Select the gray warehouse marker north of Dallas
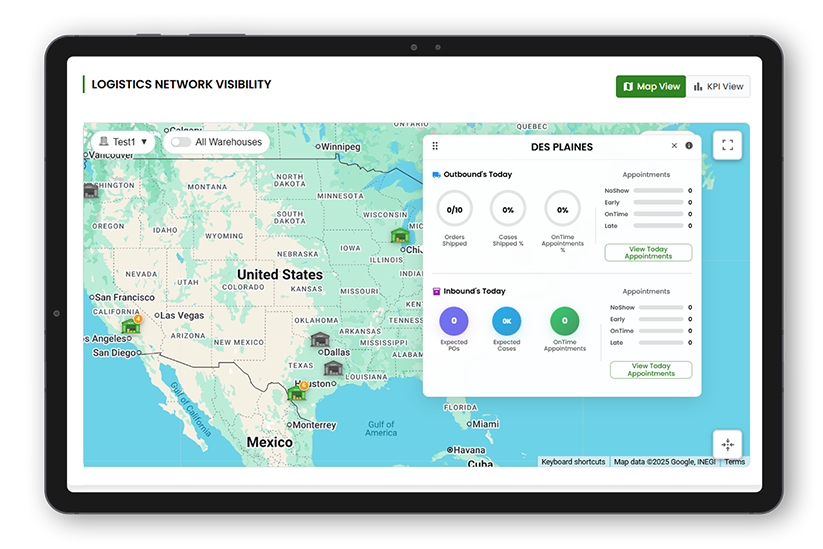The width and height of the screenshot is (823, 549). pos(320,340)
